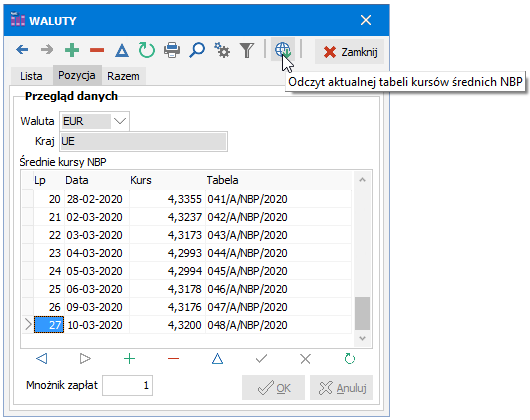
Task: Click the green plus below the rates grid
Action: point(129,359)
